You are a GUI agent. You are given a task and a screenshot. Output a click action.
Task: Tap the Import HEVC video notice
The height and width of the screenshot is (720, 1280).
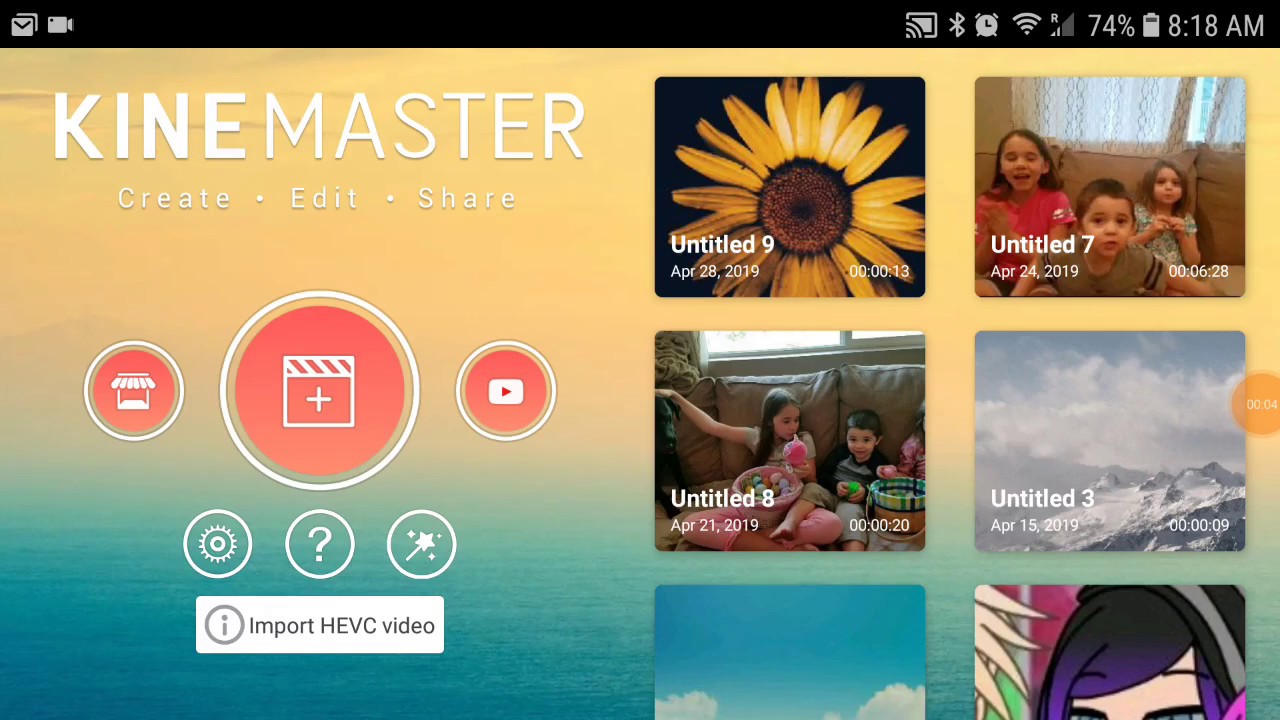(x=320, y=625)
